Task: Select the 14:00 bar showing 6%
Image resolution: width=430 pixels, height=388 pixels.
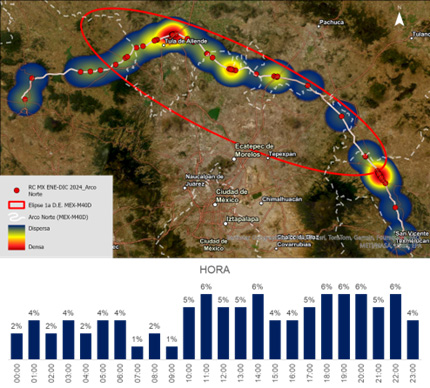Action: point(258,327)
